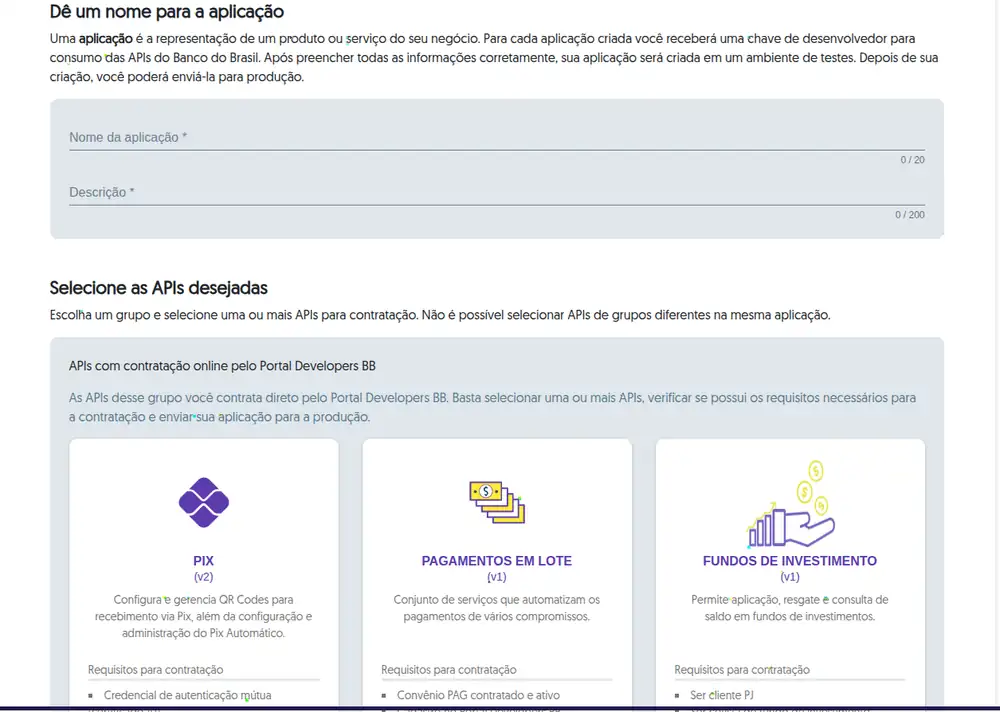Open the PIX card title
Image resolution: width=1000 pixels, height=712 pixels.
(203, 561)
